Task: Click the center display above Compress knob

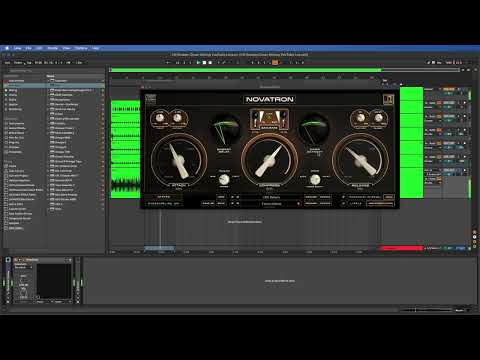Action: 269,119
